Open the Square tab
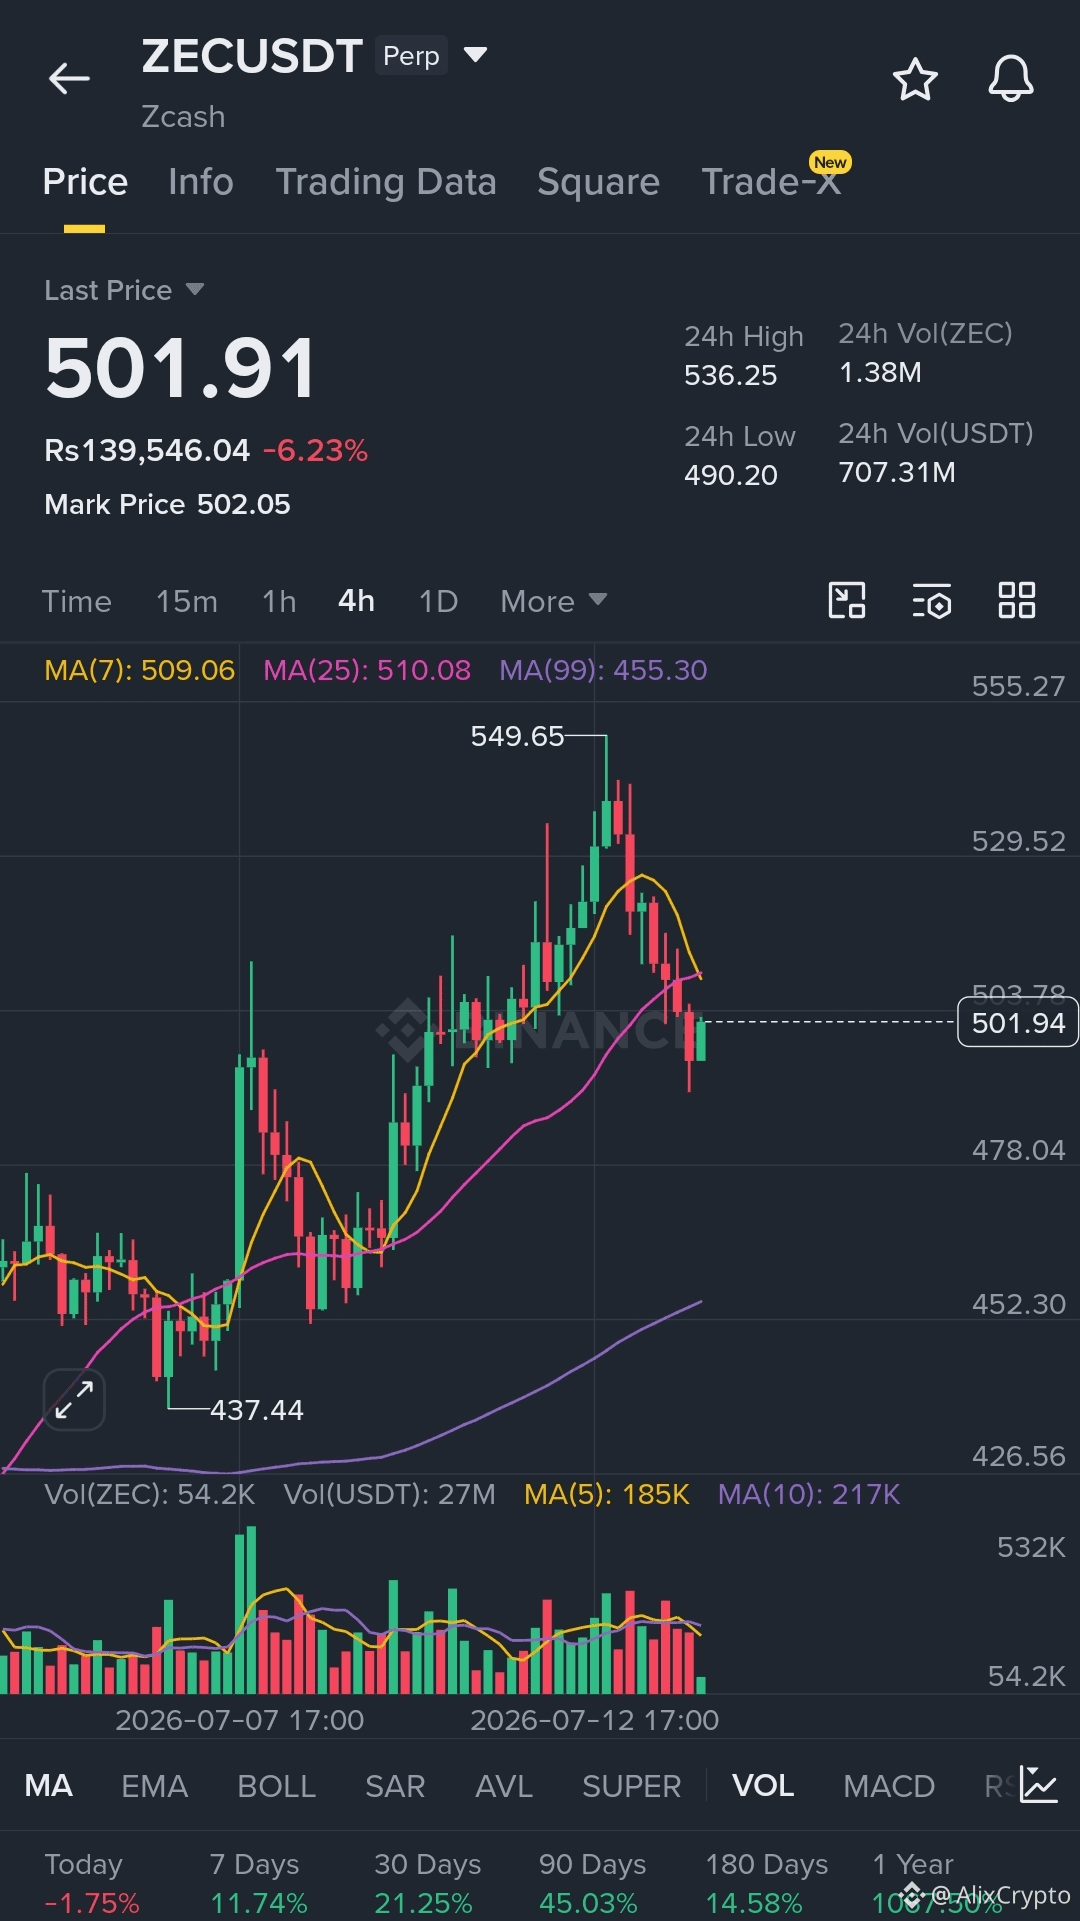This screenshot has height=1921, width=1080. coord(598,182)
